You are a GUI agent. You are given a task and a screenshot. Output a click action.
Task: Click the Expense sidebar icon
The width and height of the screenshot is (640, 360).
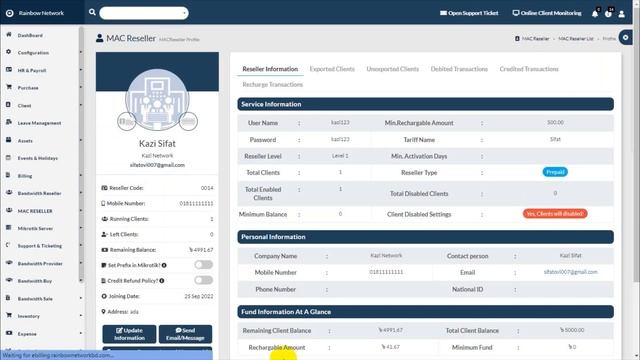tap(9, 333)
